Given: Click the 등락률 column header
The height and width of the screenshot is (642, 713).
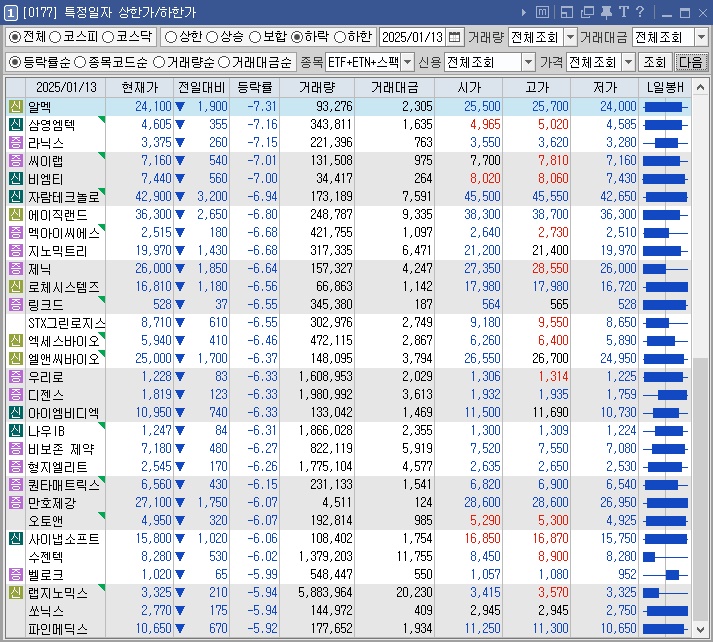Looking at the screenshot, I should pyautogui.click(x=255, y=87).
